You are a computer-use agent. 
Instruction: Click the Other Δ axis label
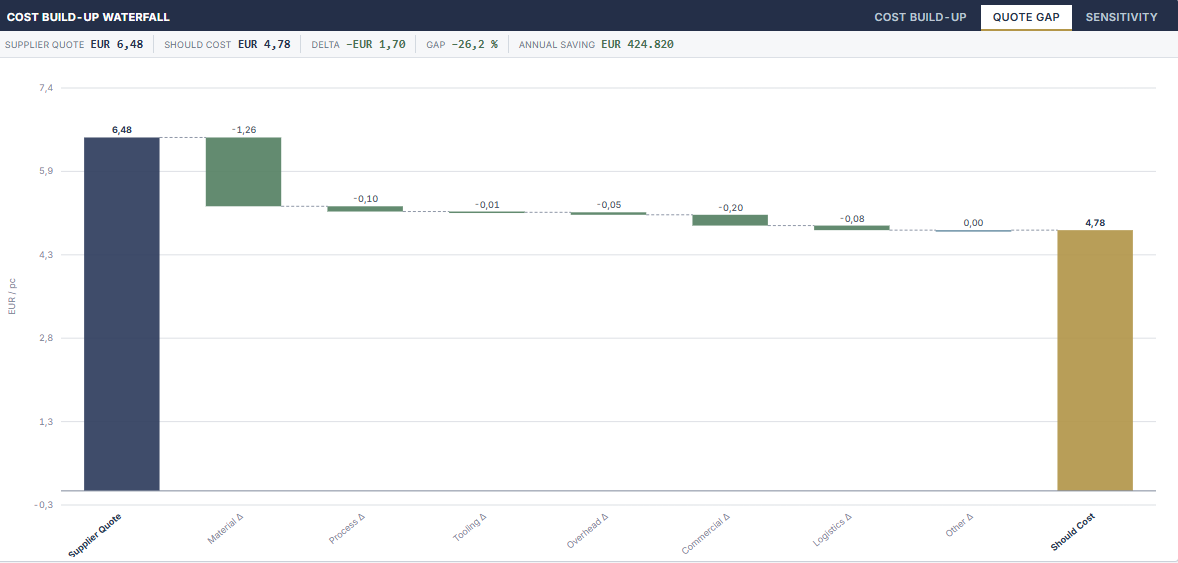pyautogui.click(x=960, y=525)
